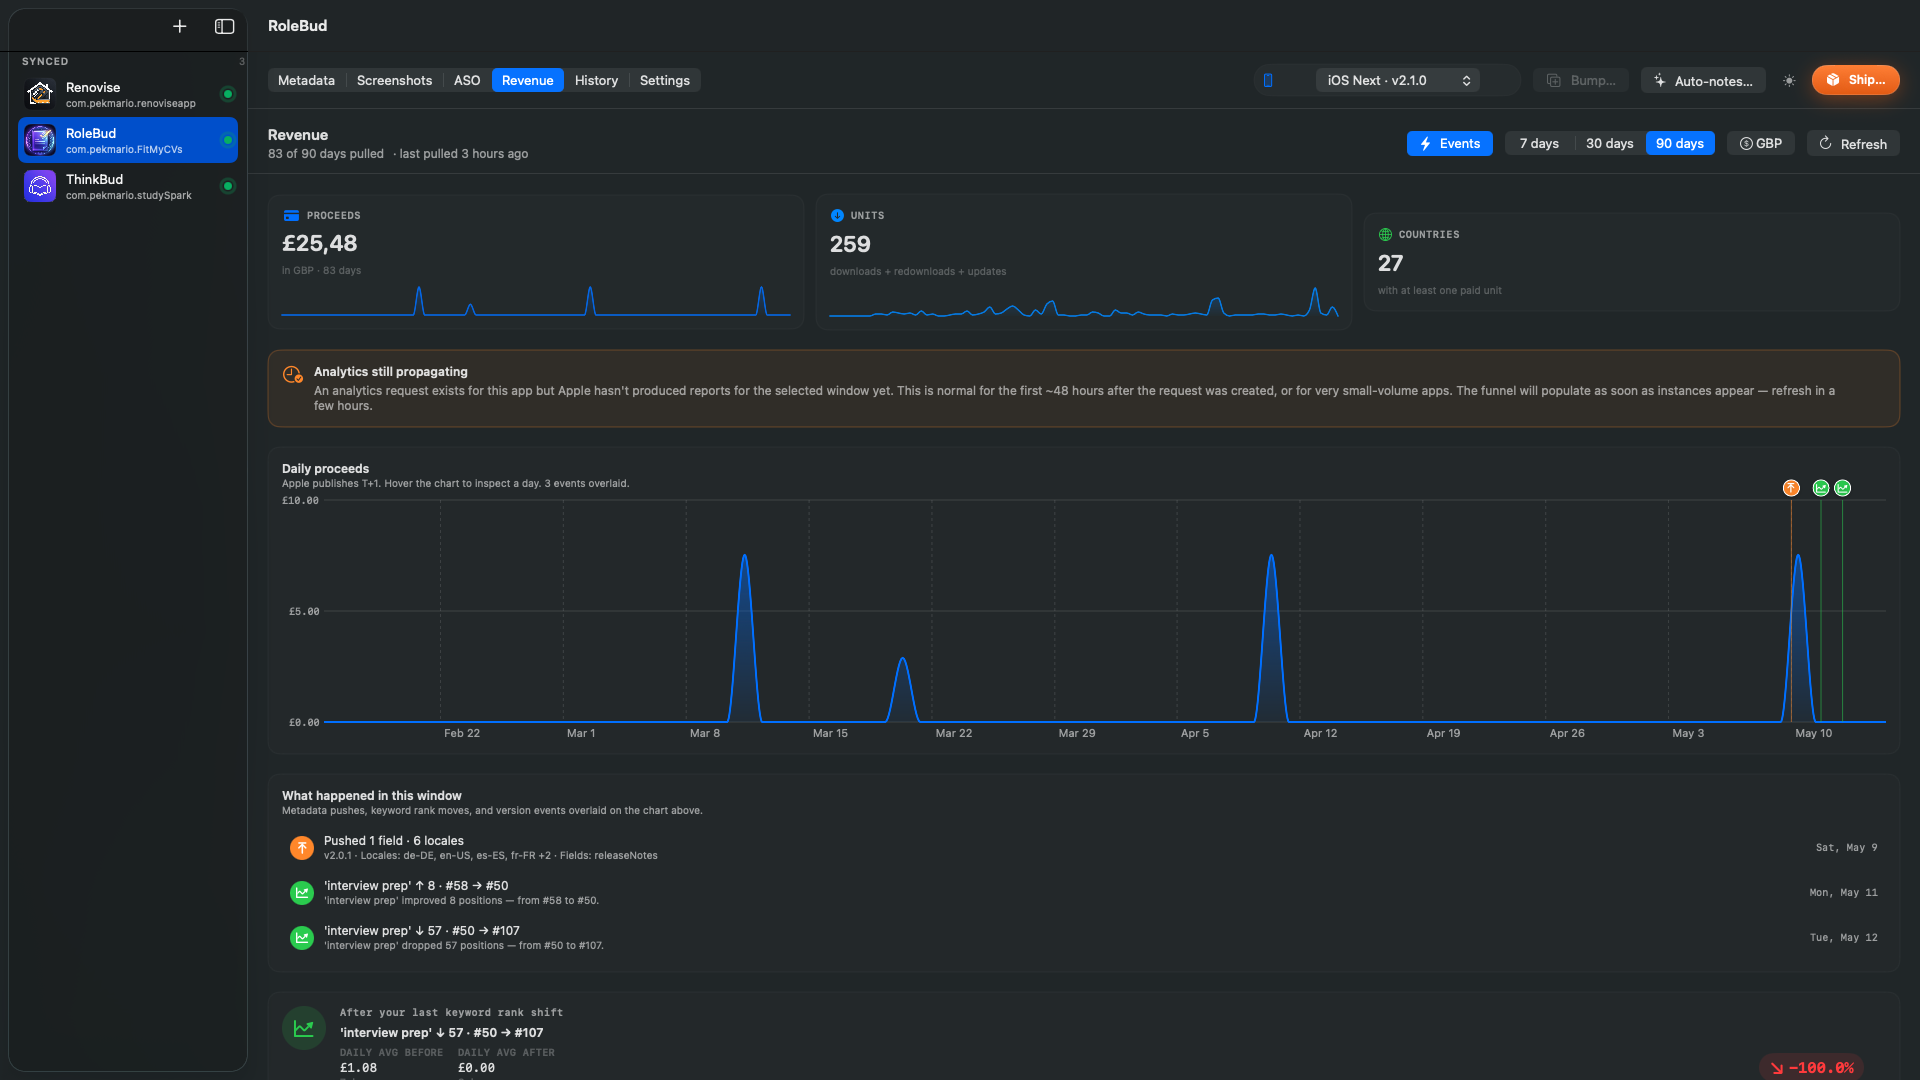
Task: Click the large keyword rank shift chart icon
Action: click(304, 1028)
